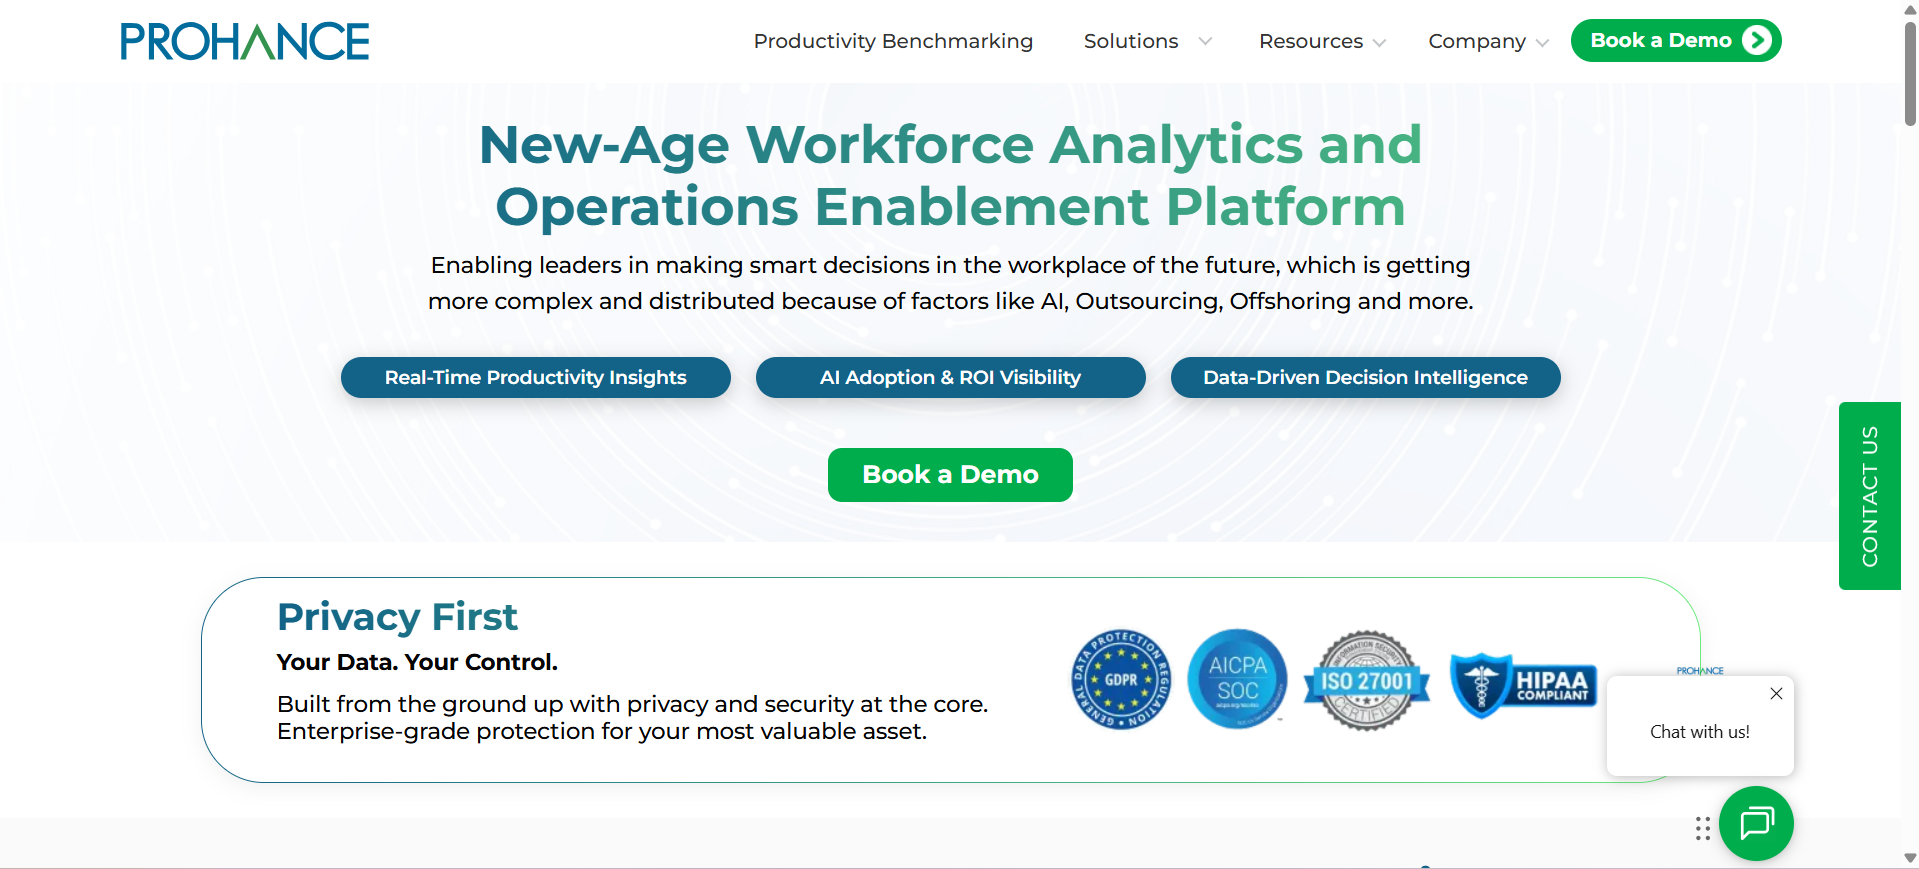Click the ISO 27001 certified badge
This screenshot has width=1919, height=869.
click(1366, 681)
